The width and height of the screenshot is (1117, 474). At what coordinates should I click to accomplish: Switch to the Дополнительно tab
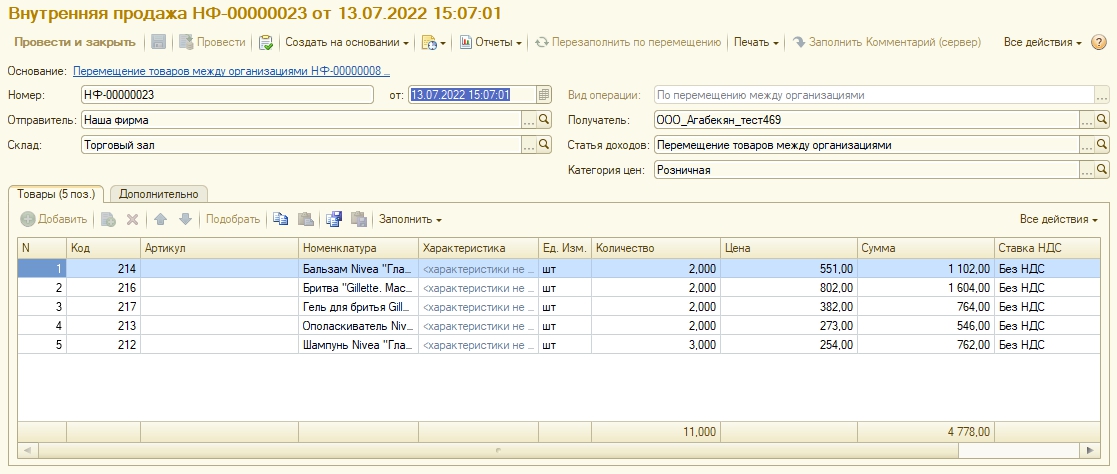[158, 194]
